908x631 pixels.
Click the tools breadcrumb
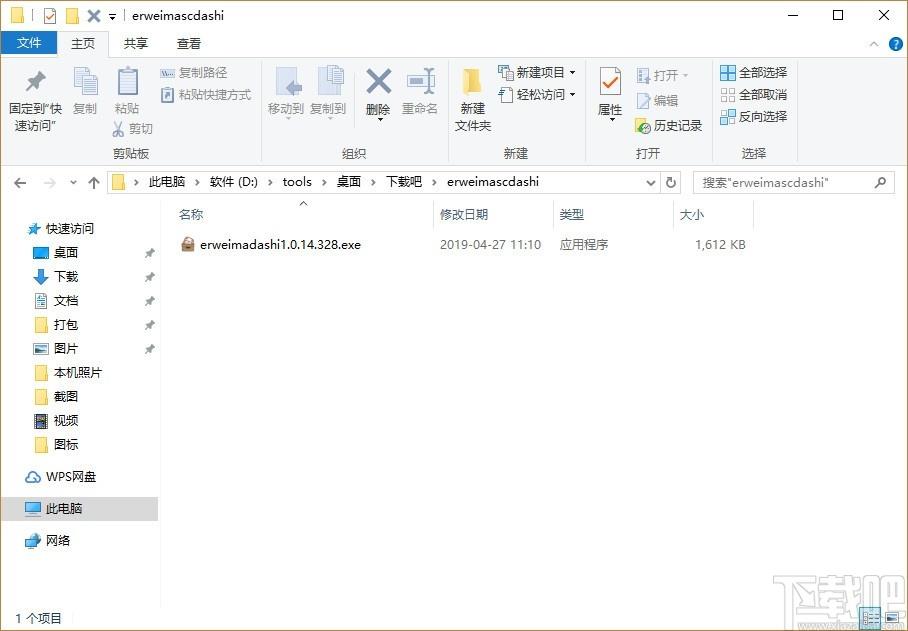(297, 182)
